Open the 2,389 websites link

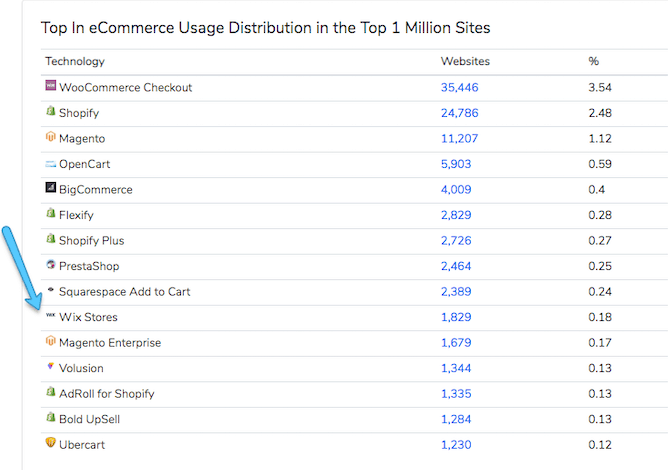456,292
